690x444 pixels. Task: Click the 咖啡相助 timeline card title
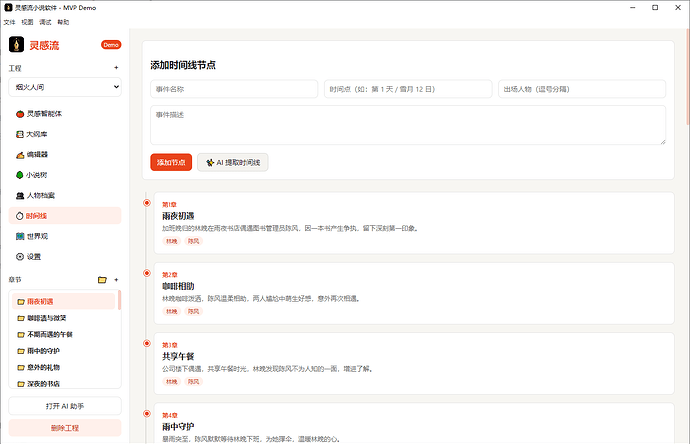(178, 286)
